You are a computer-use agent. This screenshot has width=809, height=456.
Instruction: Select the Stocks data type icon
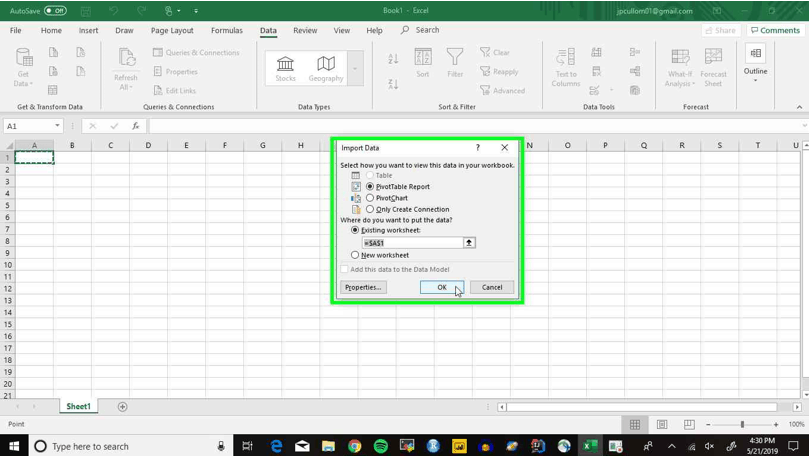coord(285,63)
